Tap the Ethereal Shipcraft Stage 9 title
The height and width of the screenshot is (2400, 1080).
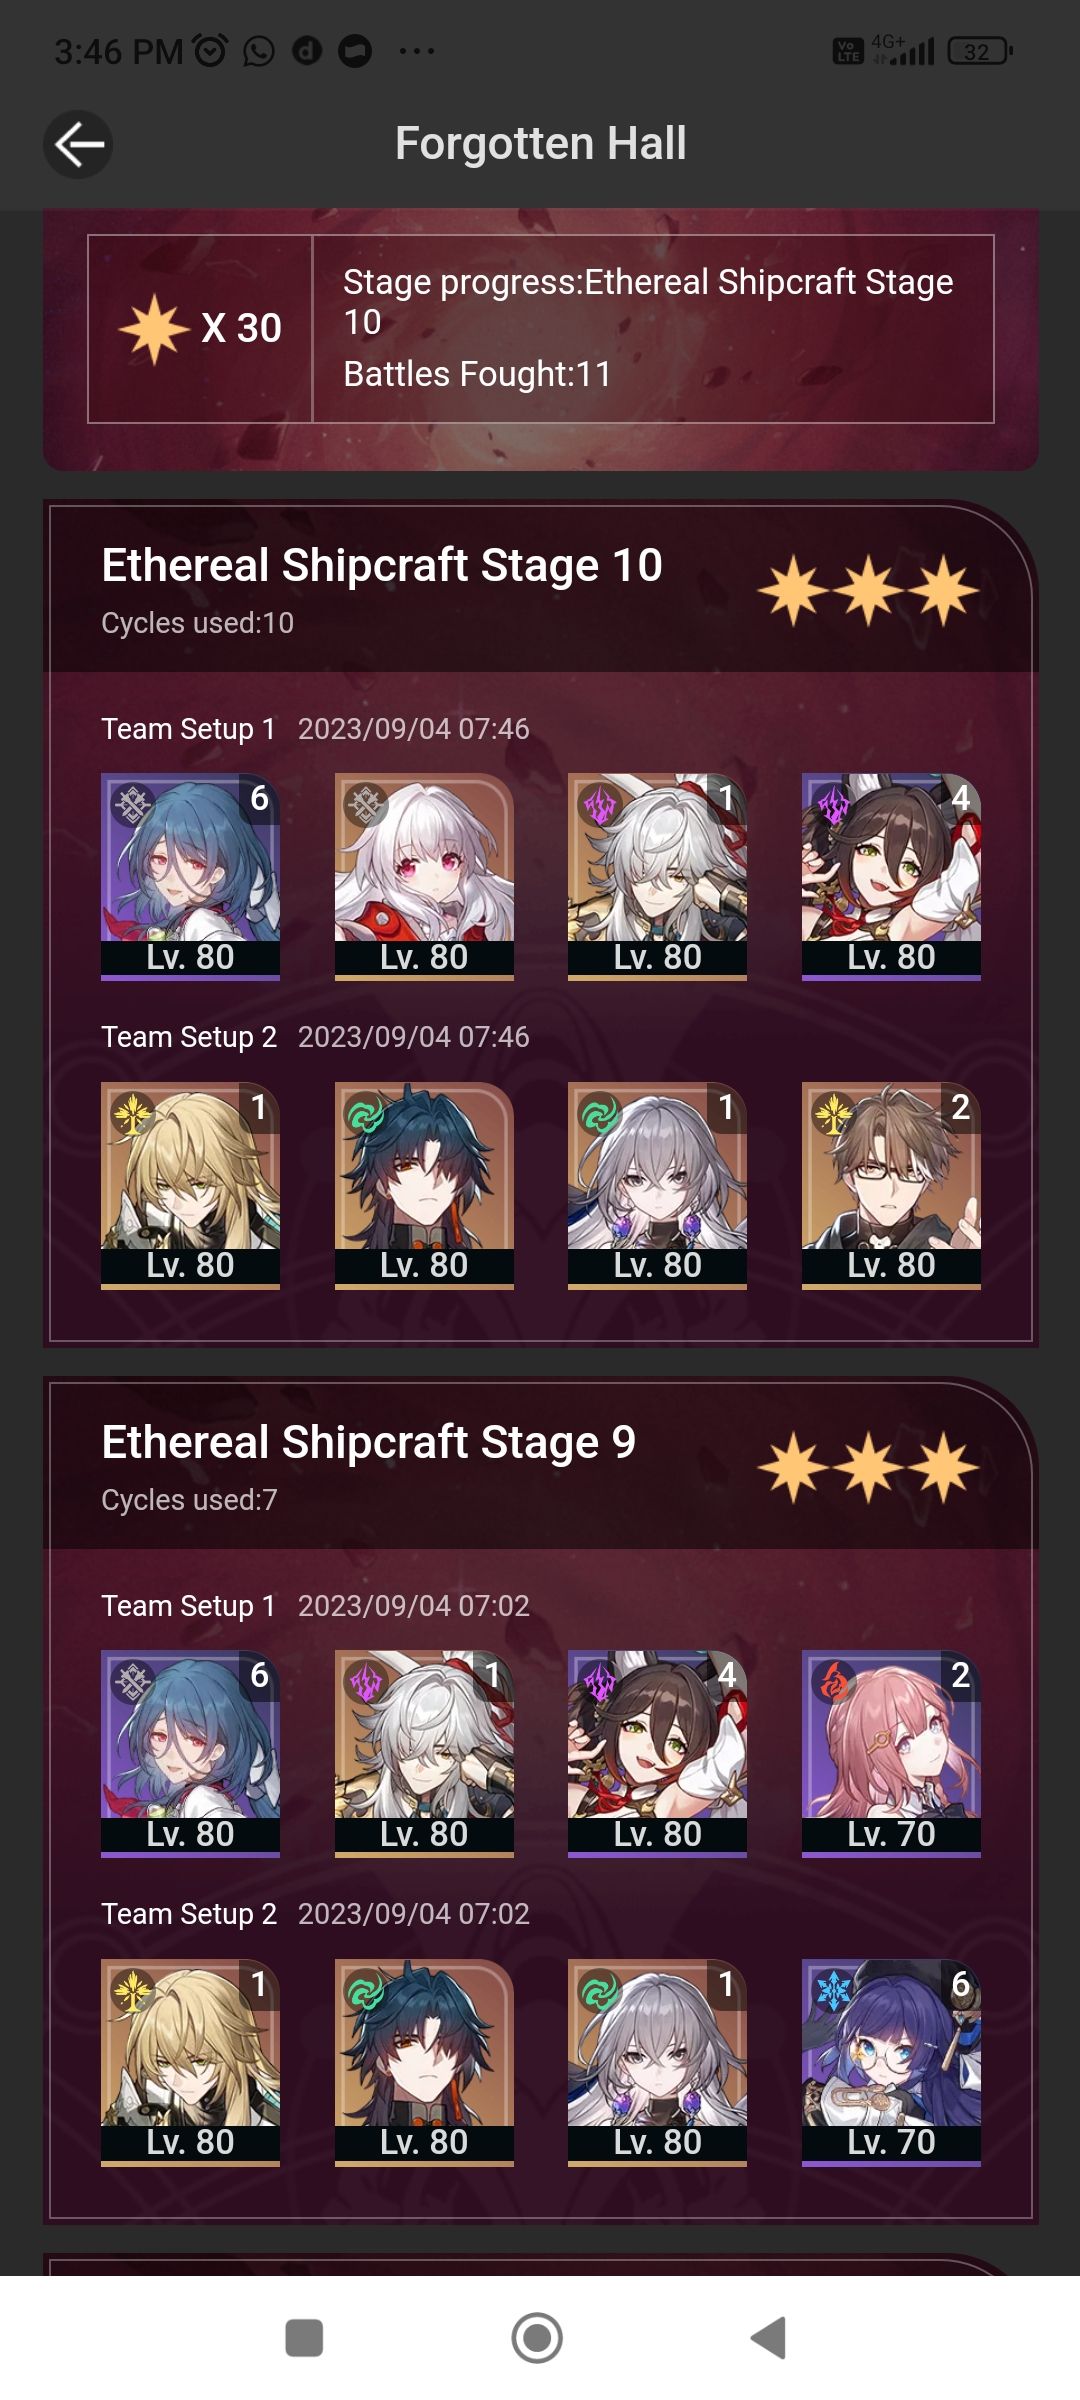369,1442
